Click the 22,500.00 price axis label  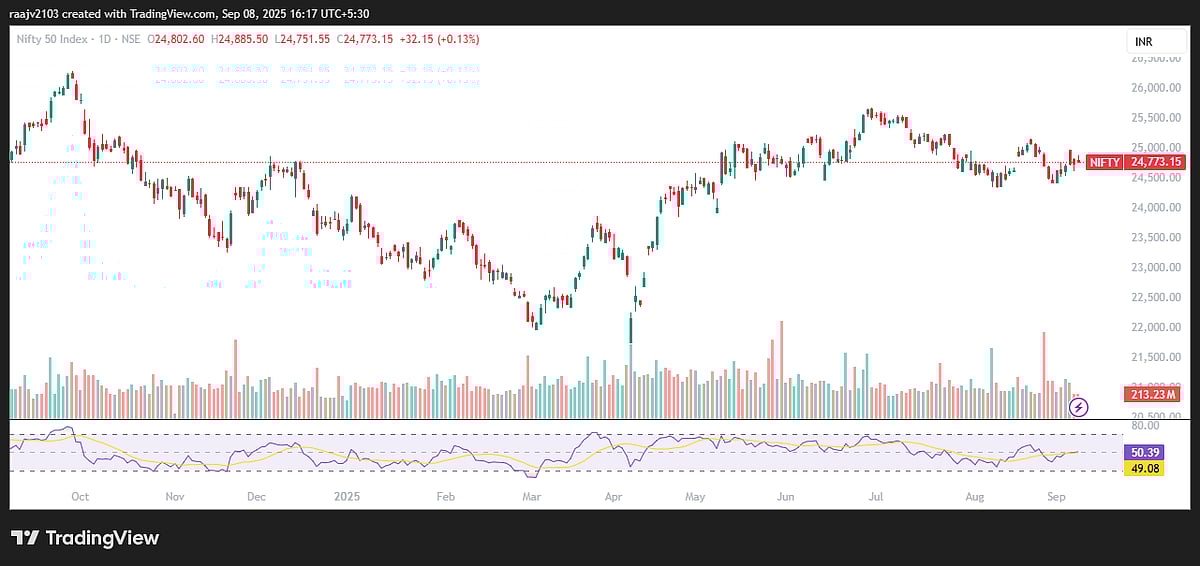(1155, 297)
